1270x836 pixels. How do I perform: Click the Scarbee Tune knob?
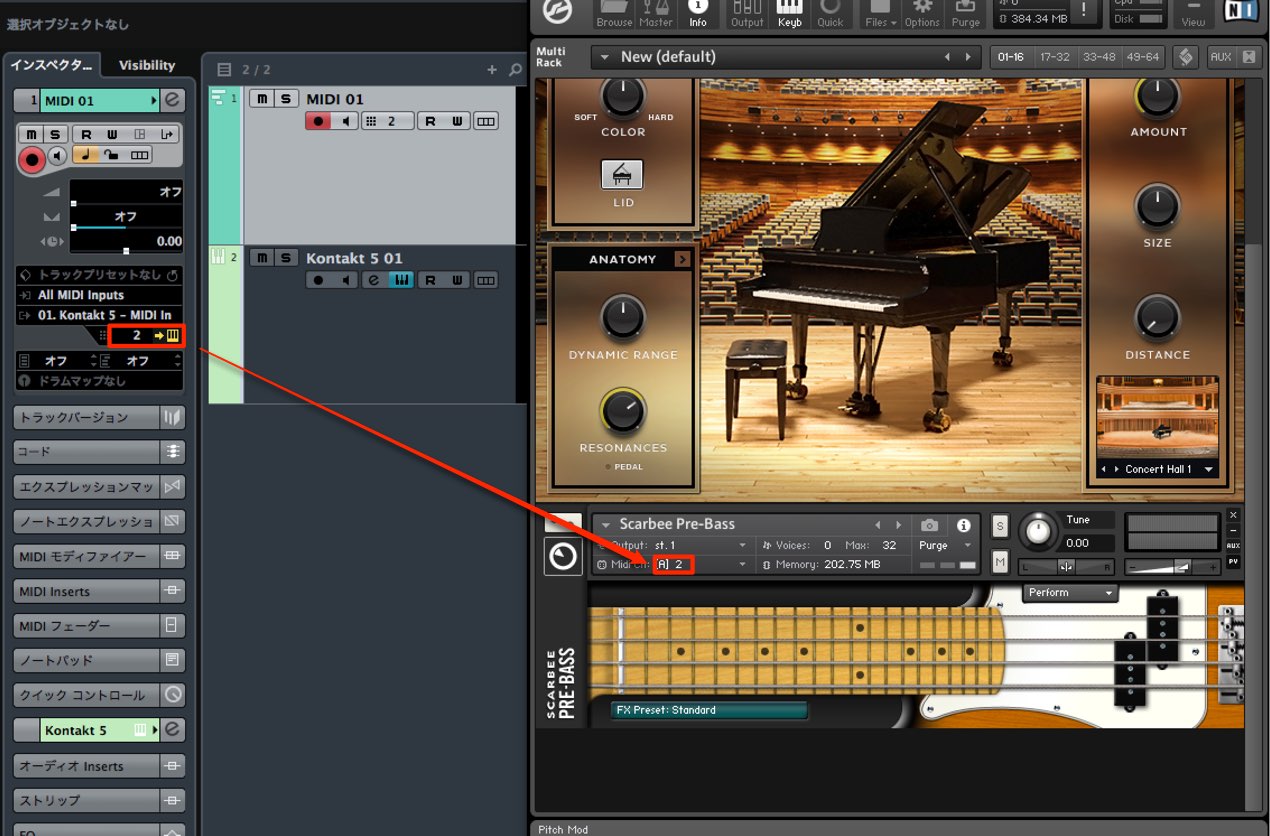click(1040, 531)
